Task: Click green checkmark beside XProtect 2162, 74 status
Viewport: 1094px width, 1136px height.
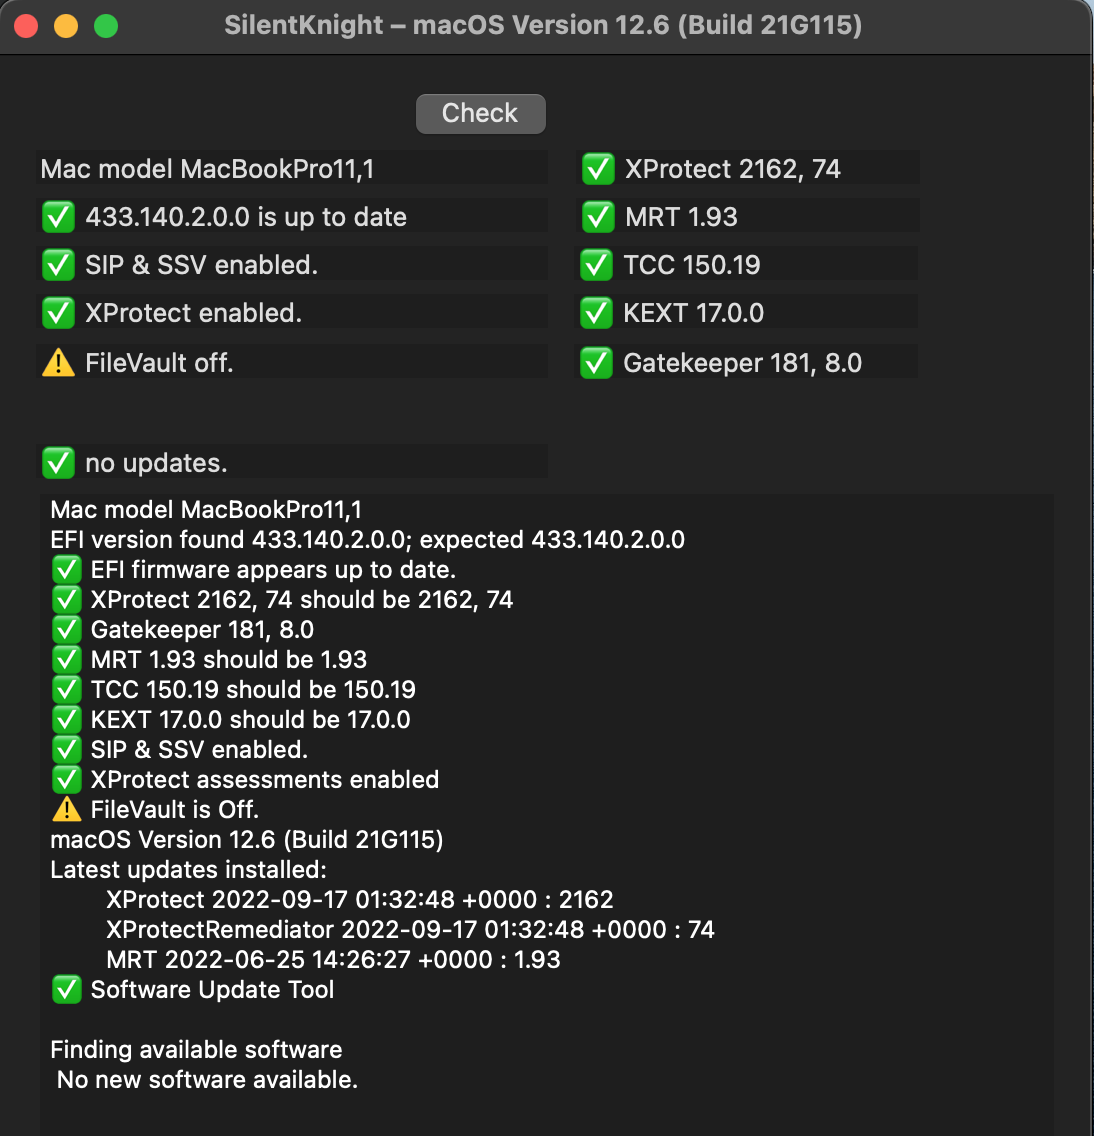Action: (x=598, y=169)
